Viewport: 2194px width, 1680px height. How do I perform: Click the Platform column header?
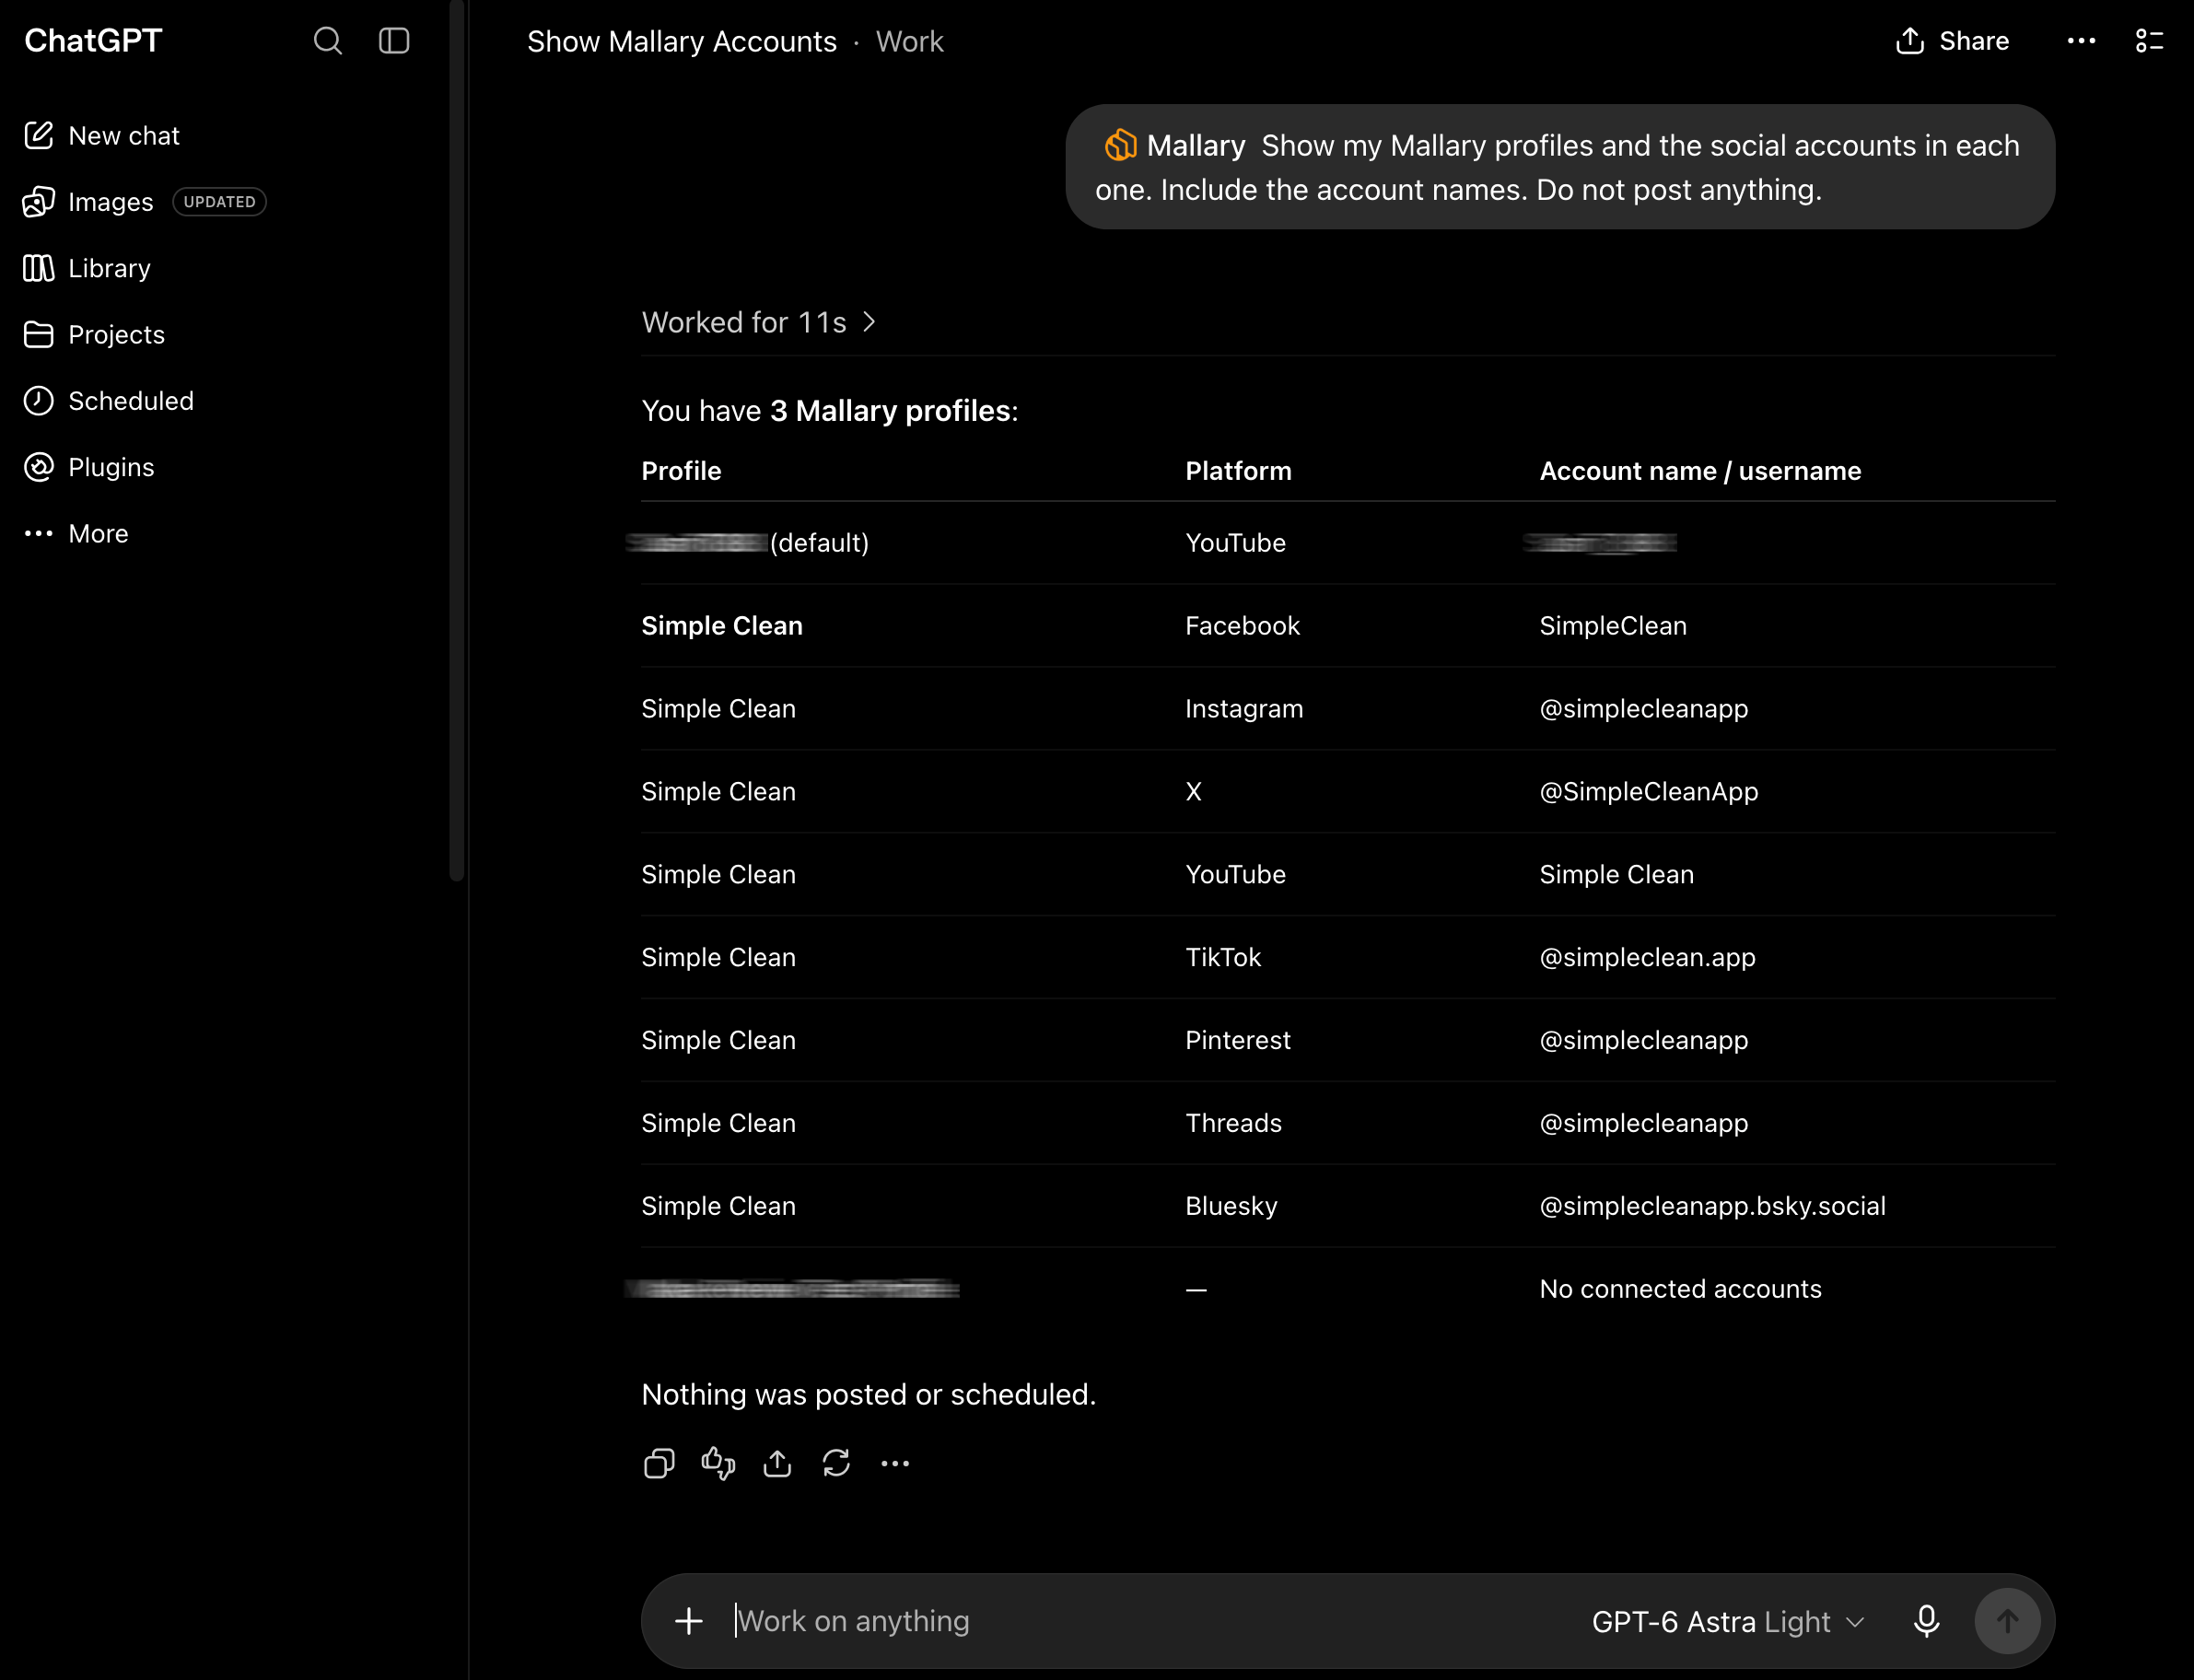point(1238,471)
